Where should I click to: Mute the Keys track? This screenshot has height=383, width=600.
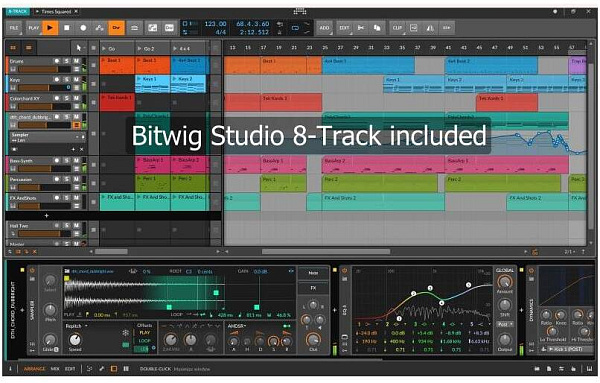tap(76, 80)
